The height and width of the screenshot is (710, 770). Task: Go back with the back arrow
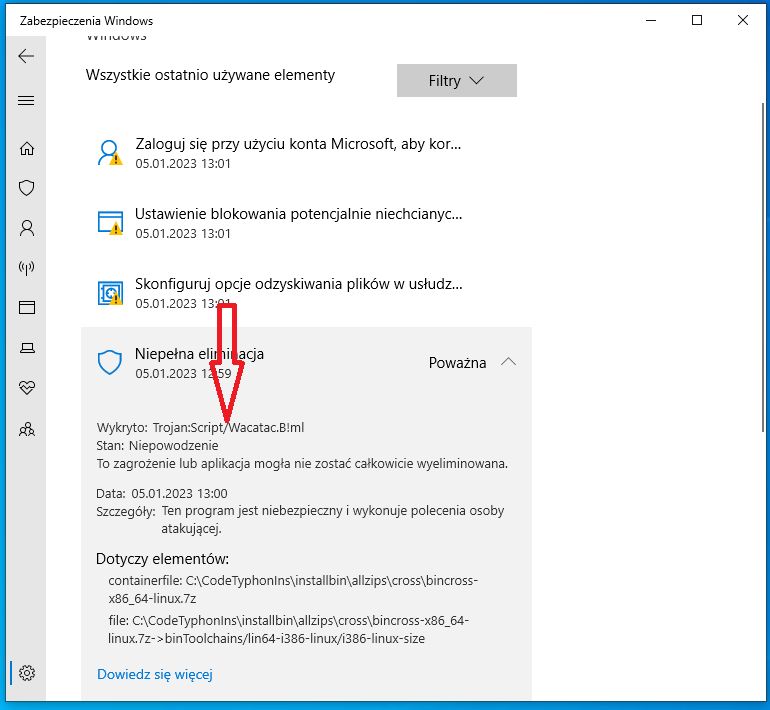click(x=26, y=56)
